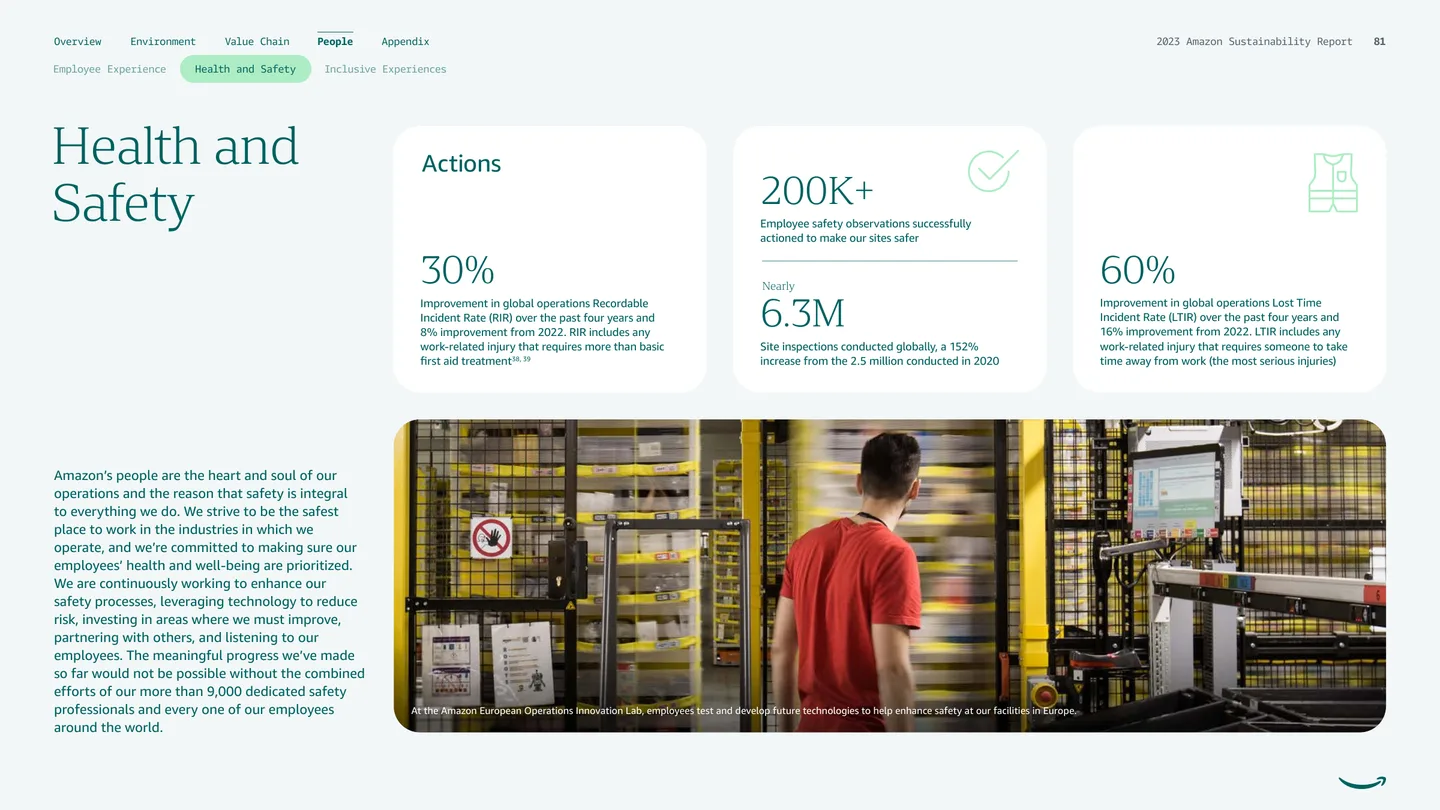The image size is (1440, 810).
Task: Click the Lost Time Incident Rate description text
Action: tap(1223, 332)
